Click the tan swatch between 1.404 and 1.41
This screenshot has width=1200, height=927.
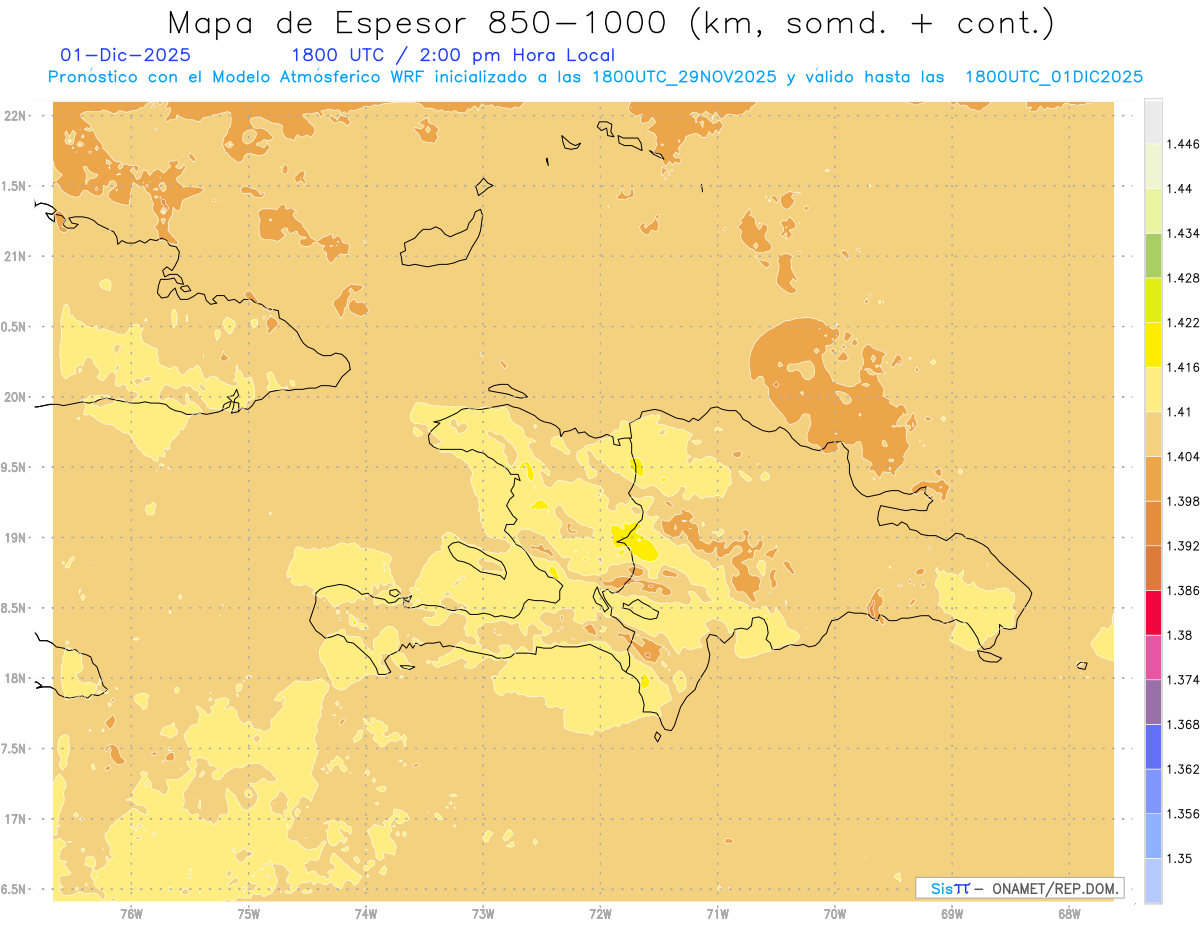pyautogui.click(x=1153, y=434)
